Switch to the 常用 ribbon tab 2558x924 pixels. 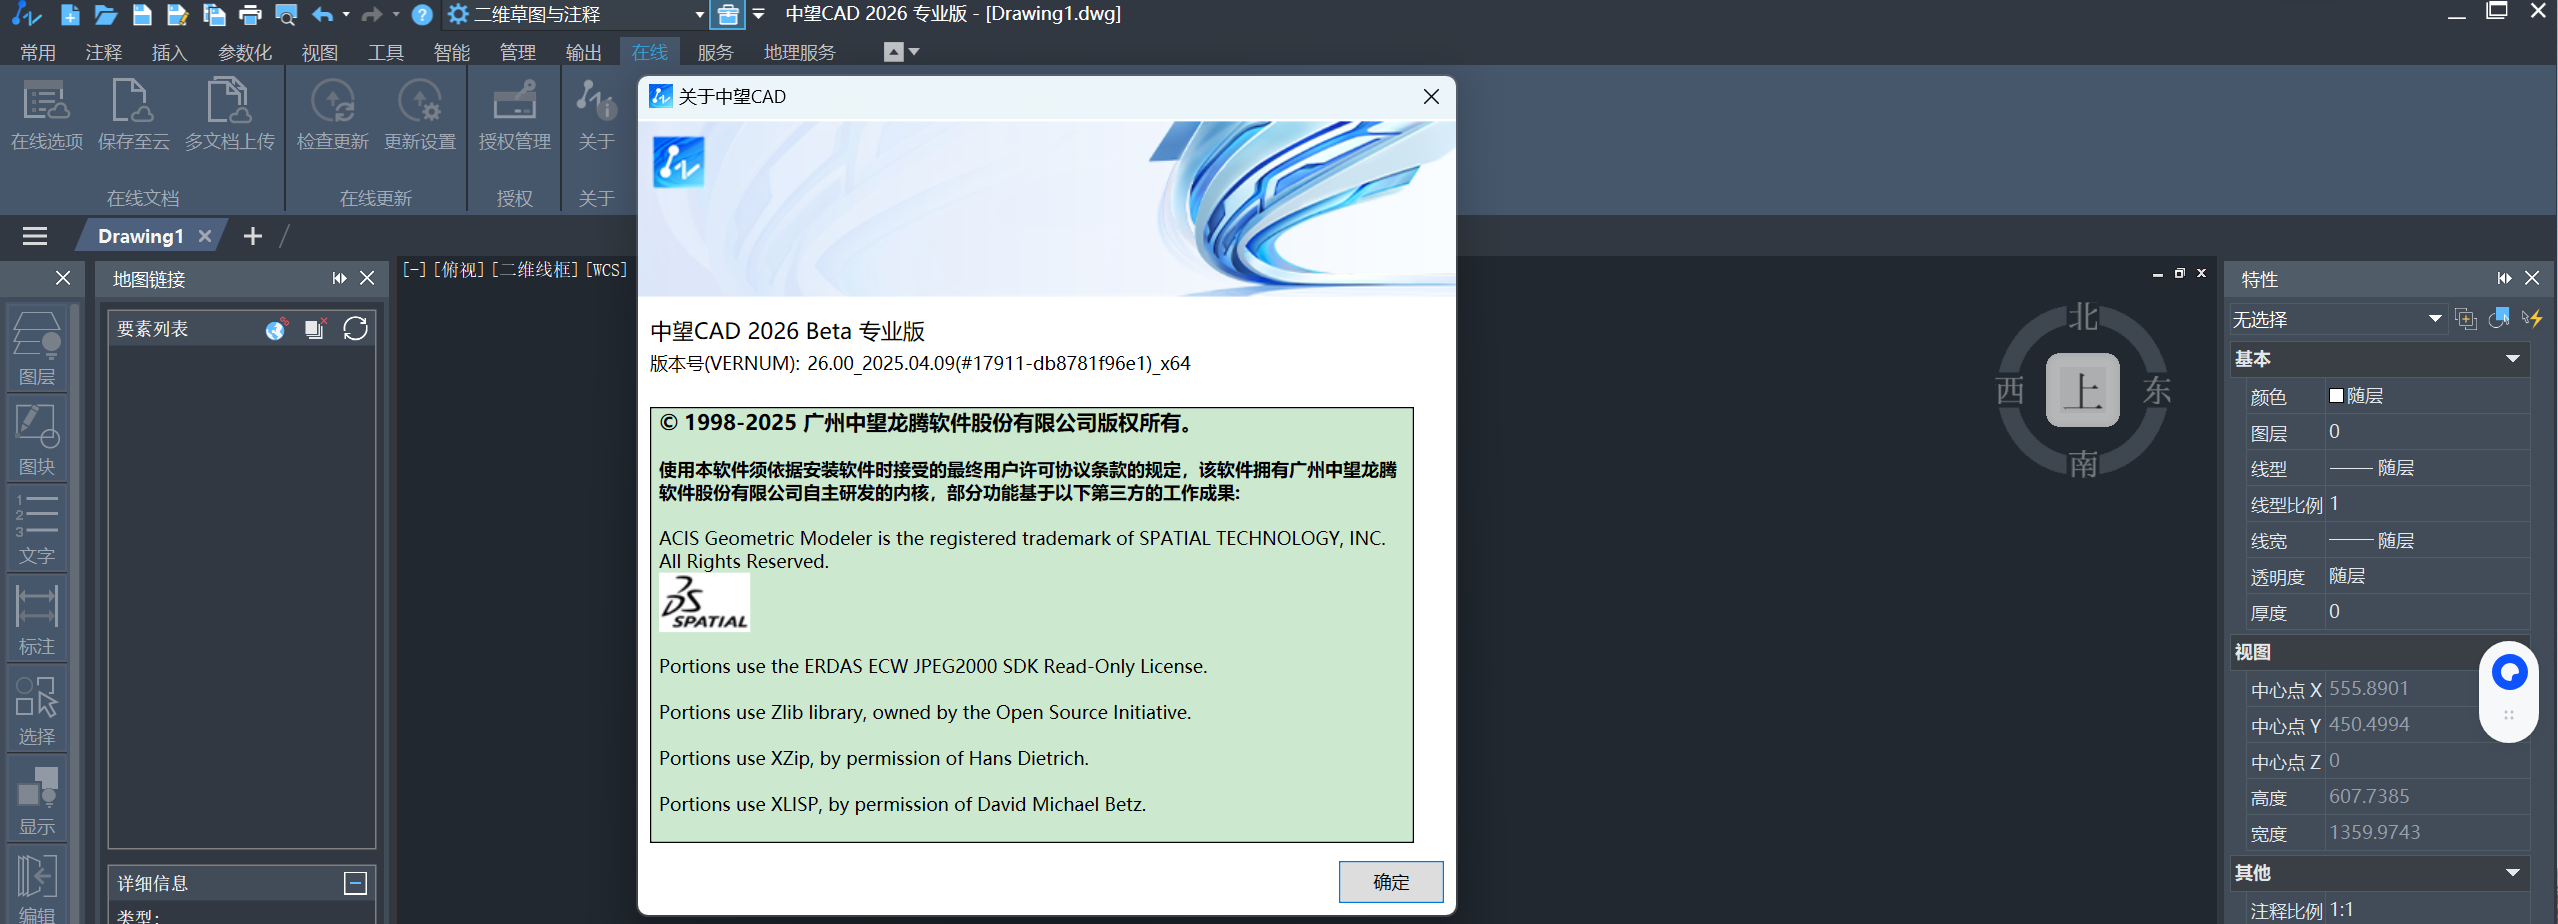click(x=37, y=52)
